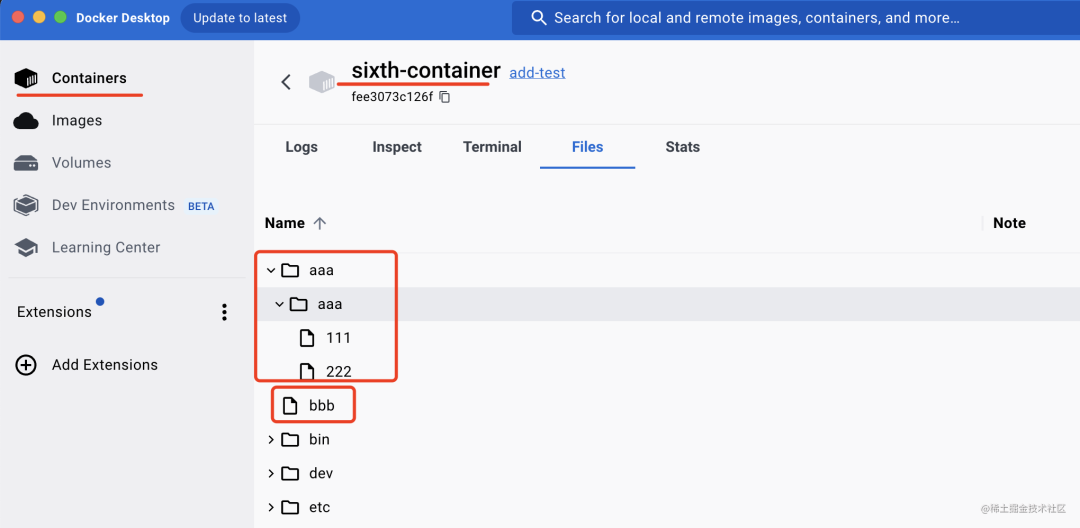Go back using the left arrow

click(286, 82)
